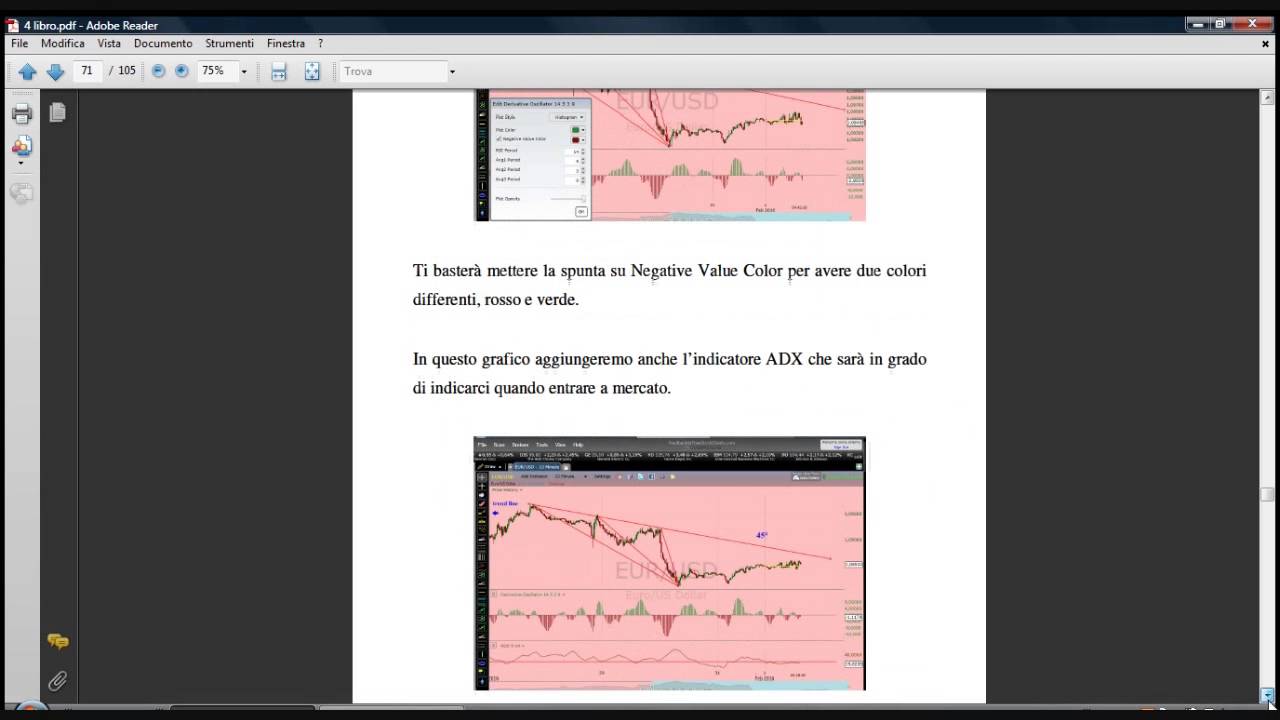The width and height of the screenshot is (1280, 720).
Task: Click the text 'Negative Value Color' in paragraph
Action: coord(706,271)
